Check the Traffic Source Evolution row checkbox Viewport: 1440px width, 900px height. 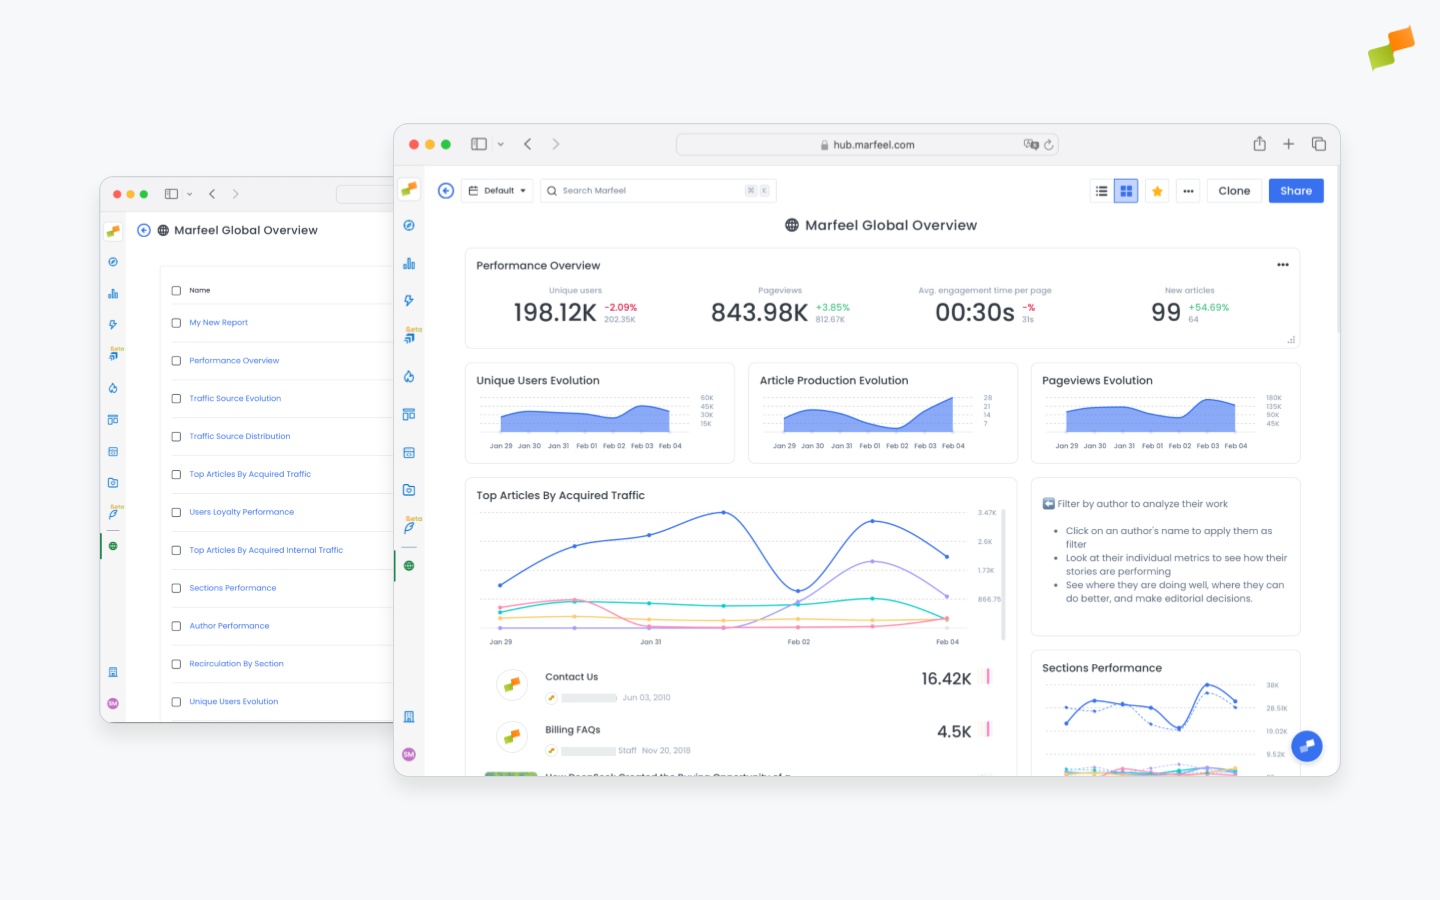(176, 399)
